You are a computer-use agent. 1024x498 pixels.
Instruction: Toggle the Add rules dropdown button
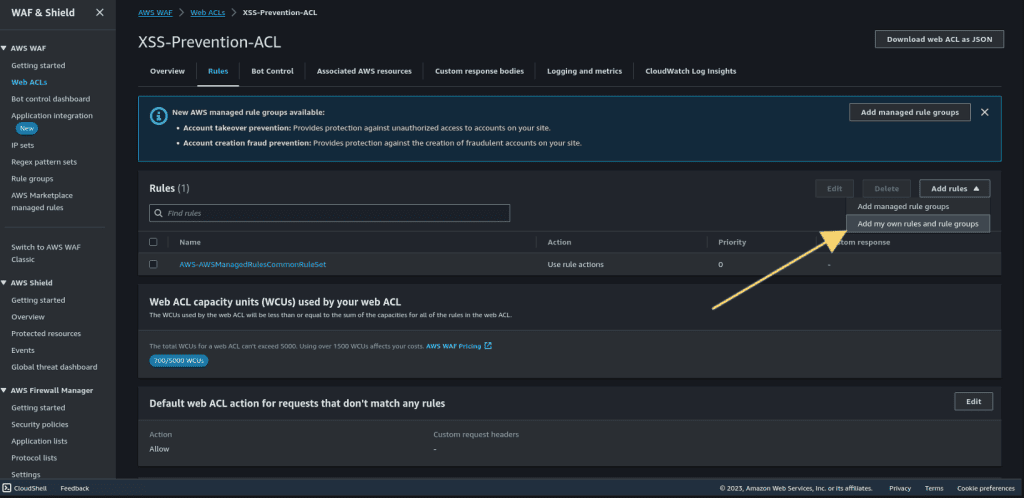955,189
